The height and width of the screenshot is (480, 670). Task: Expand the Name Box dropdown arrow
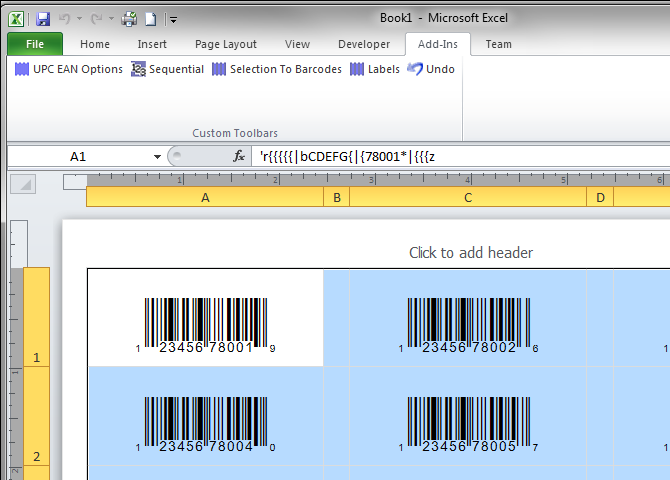pos(157,157)
